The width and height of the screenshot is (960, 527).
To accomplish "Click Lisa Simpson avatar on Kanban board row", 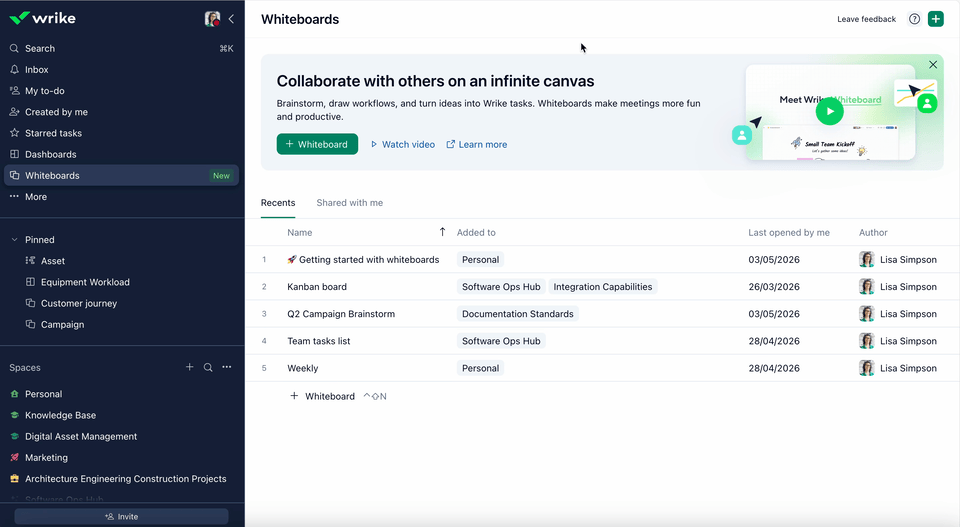I will pyautogui.click(x=866, y=286).
